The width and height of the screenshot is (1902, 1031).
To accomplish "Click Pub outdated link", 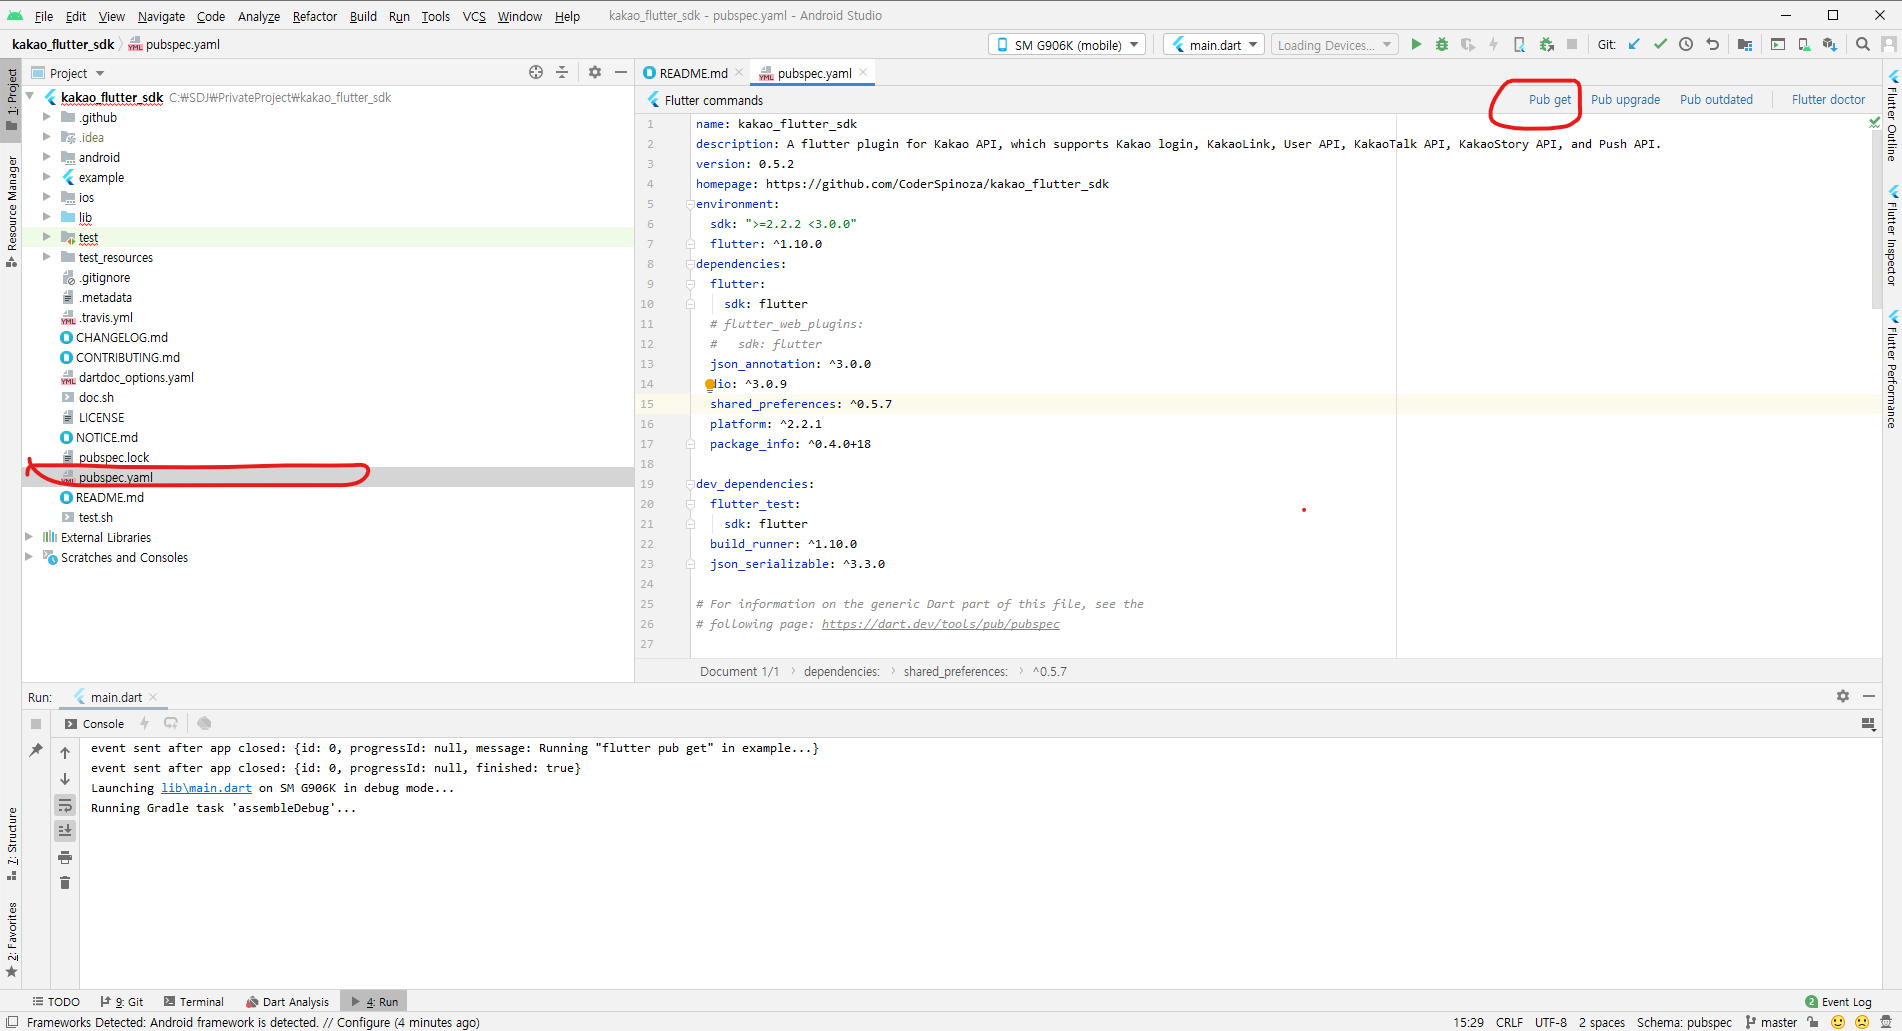I will point(1716,100).
